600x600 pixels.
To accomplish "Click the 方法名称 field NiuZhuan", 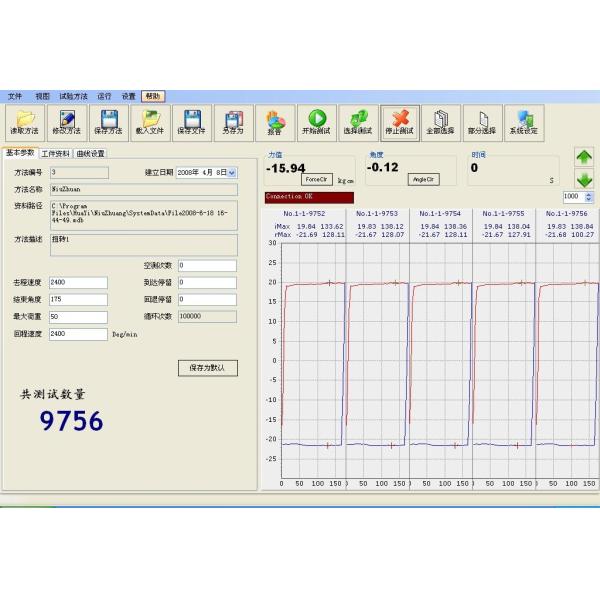I will [144, 189].
